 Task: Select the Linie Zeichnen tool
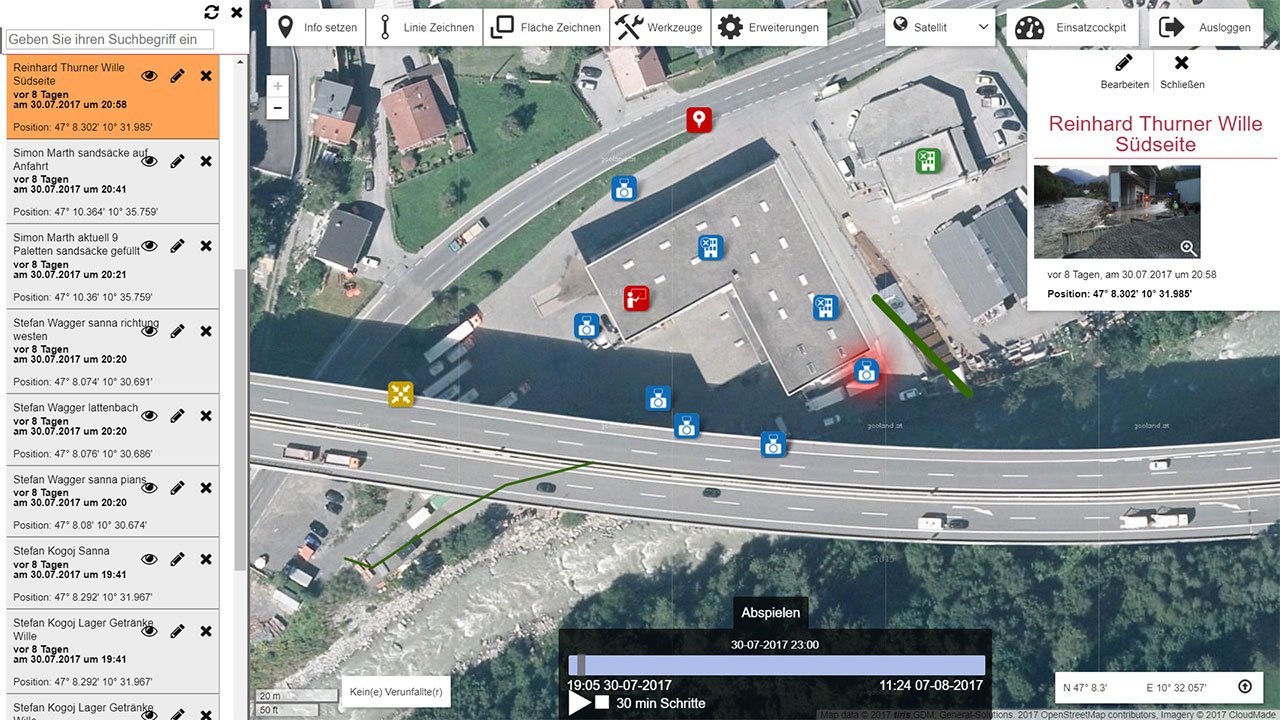pos(425,28)
